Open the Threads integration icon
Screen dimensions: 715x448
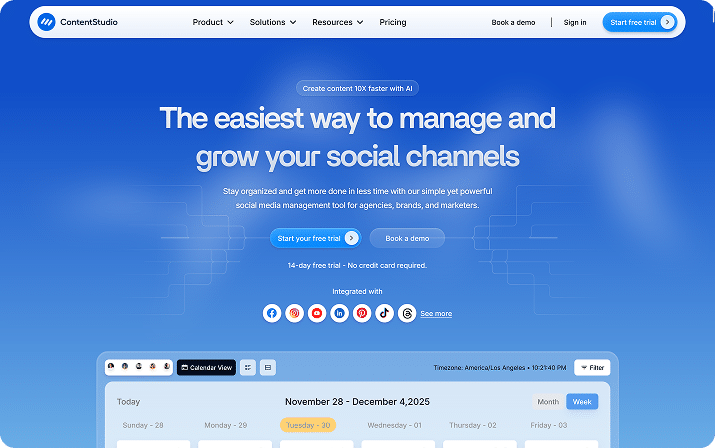(407, 313)
